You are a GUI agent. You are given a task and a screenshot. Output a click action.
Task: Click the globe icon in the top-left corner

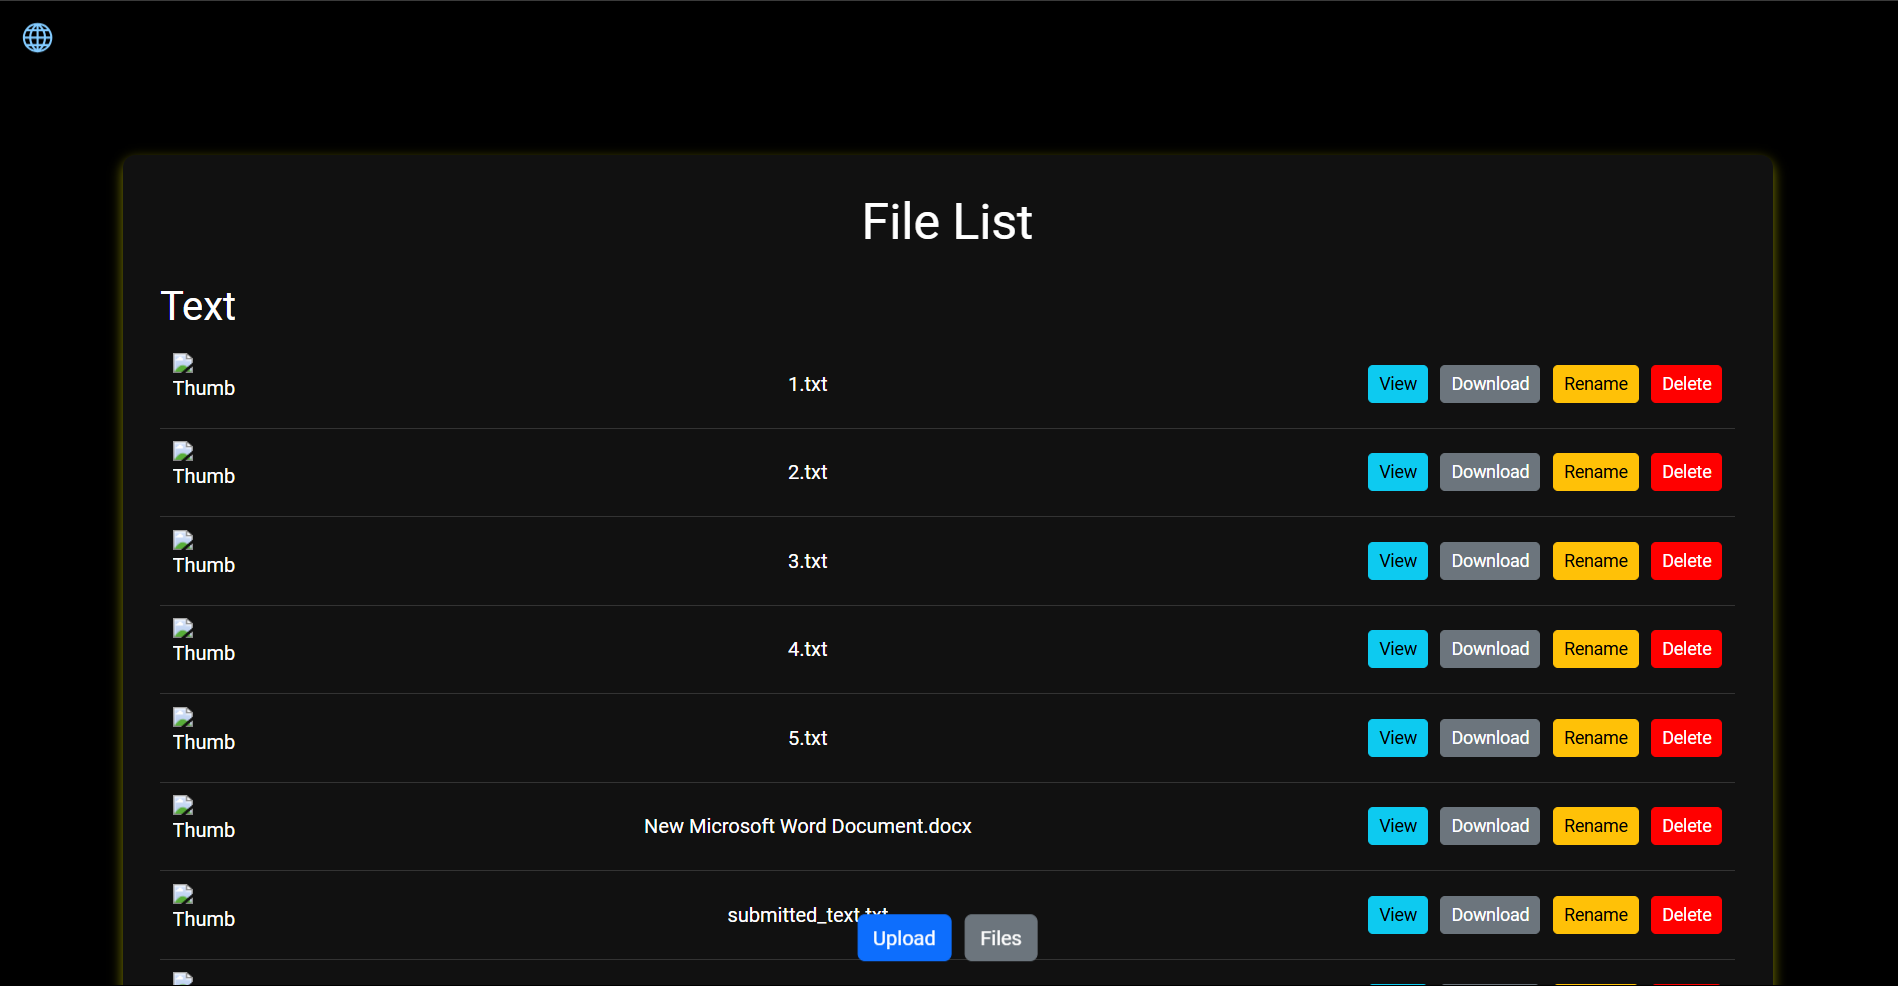[36, 37]
